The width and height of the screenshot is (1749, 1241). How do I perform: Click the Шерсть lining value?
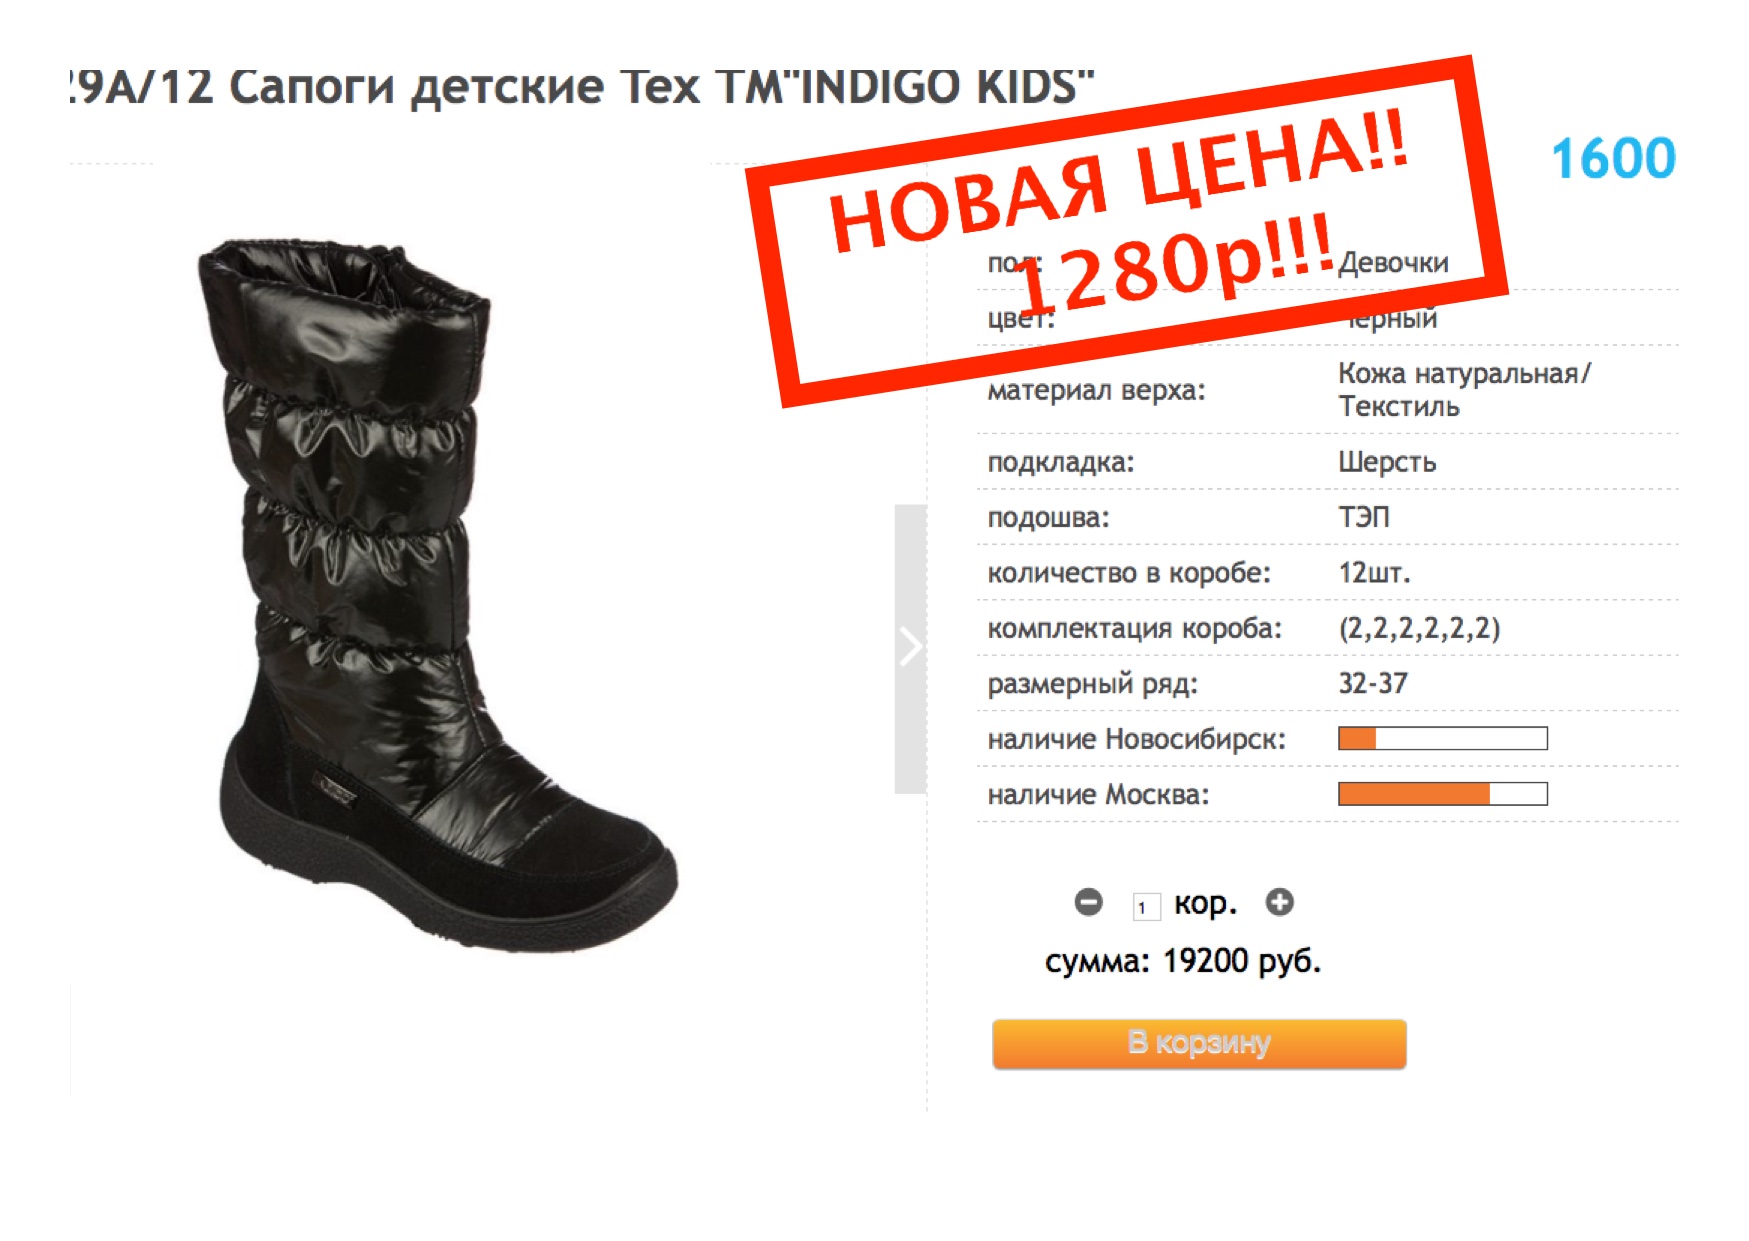(x=1387, y=462)
